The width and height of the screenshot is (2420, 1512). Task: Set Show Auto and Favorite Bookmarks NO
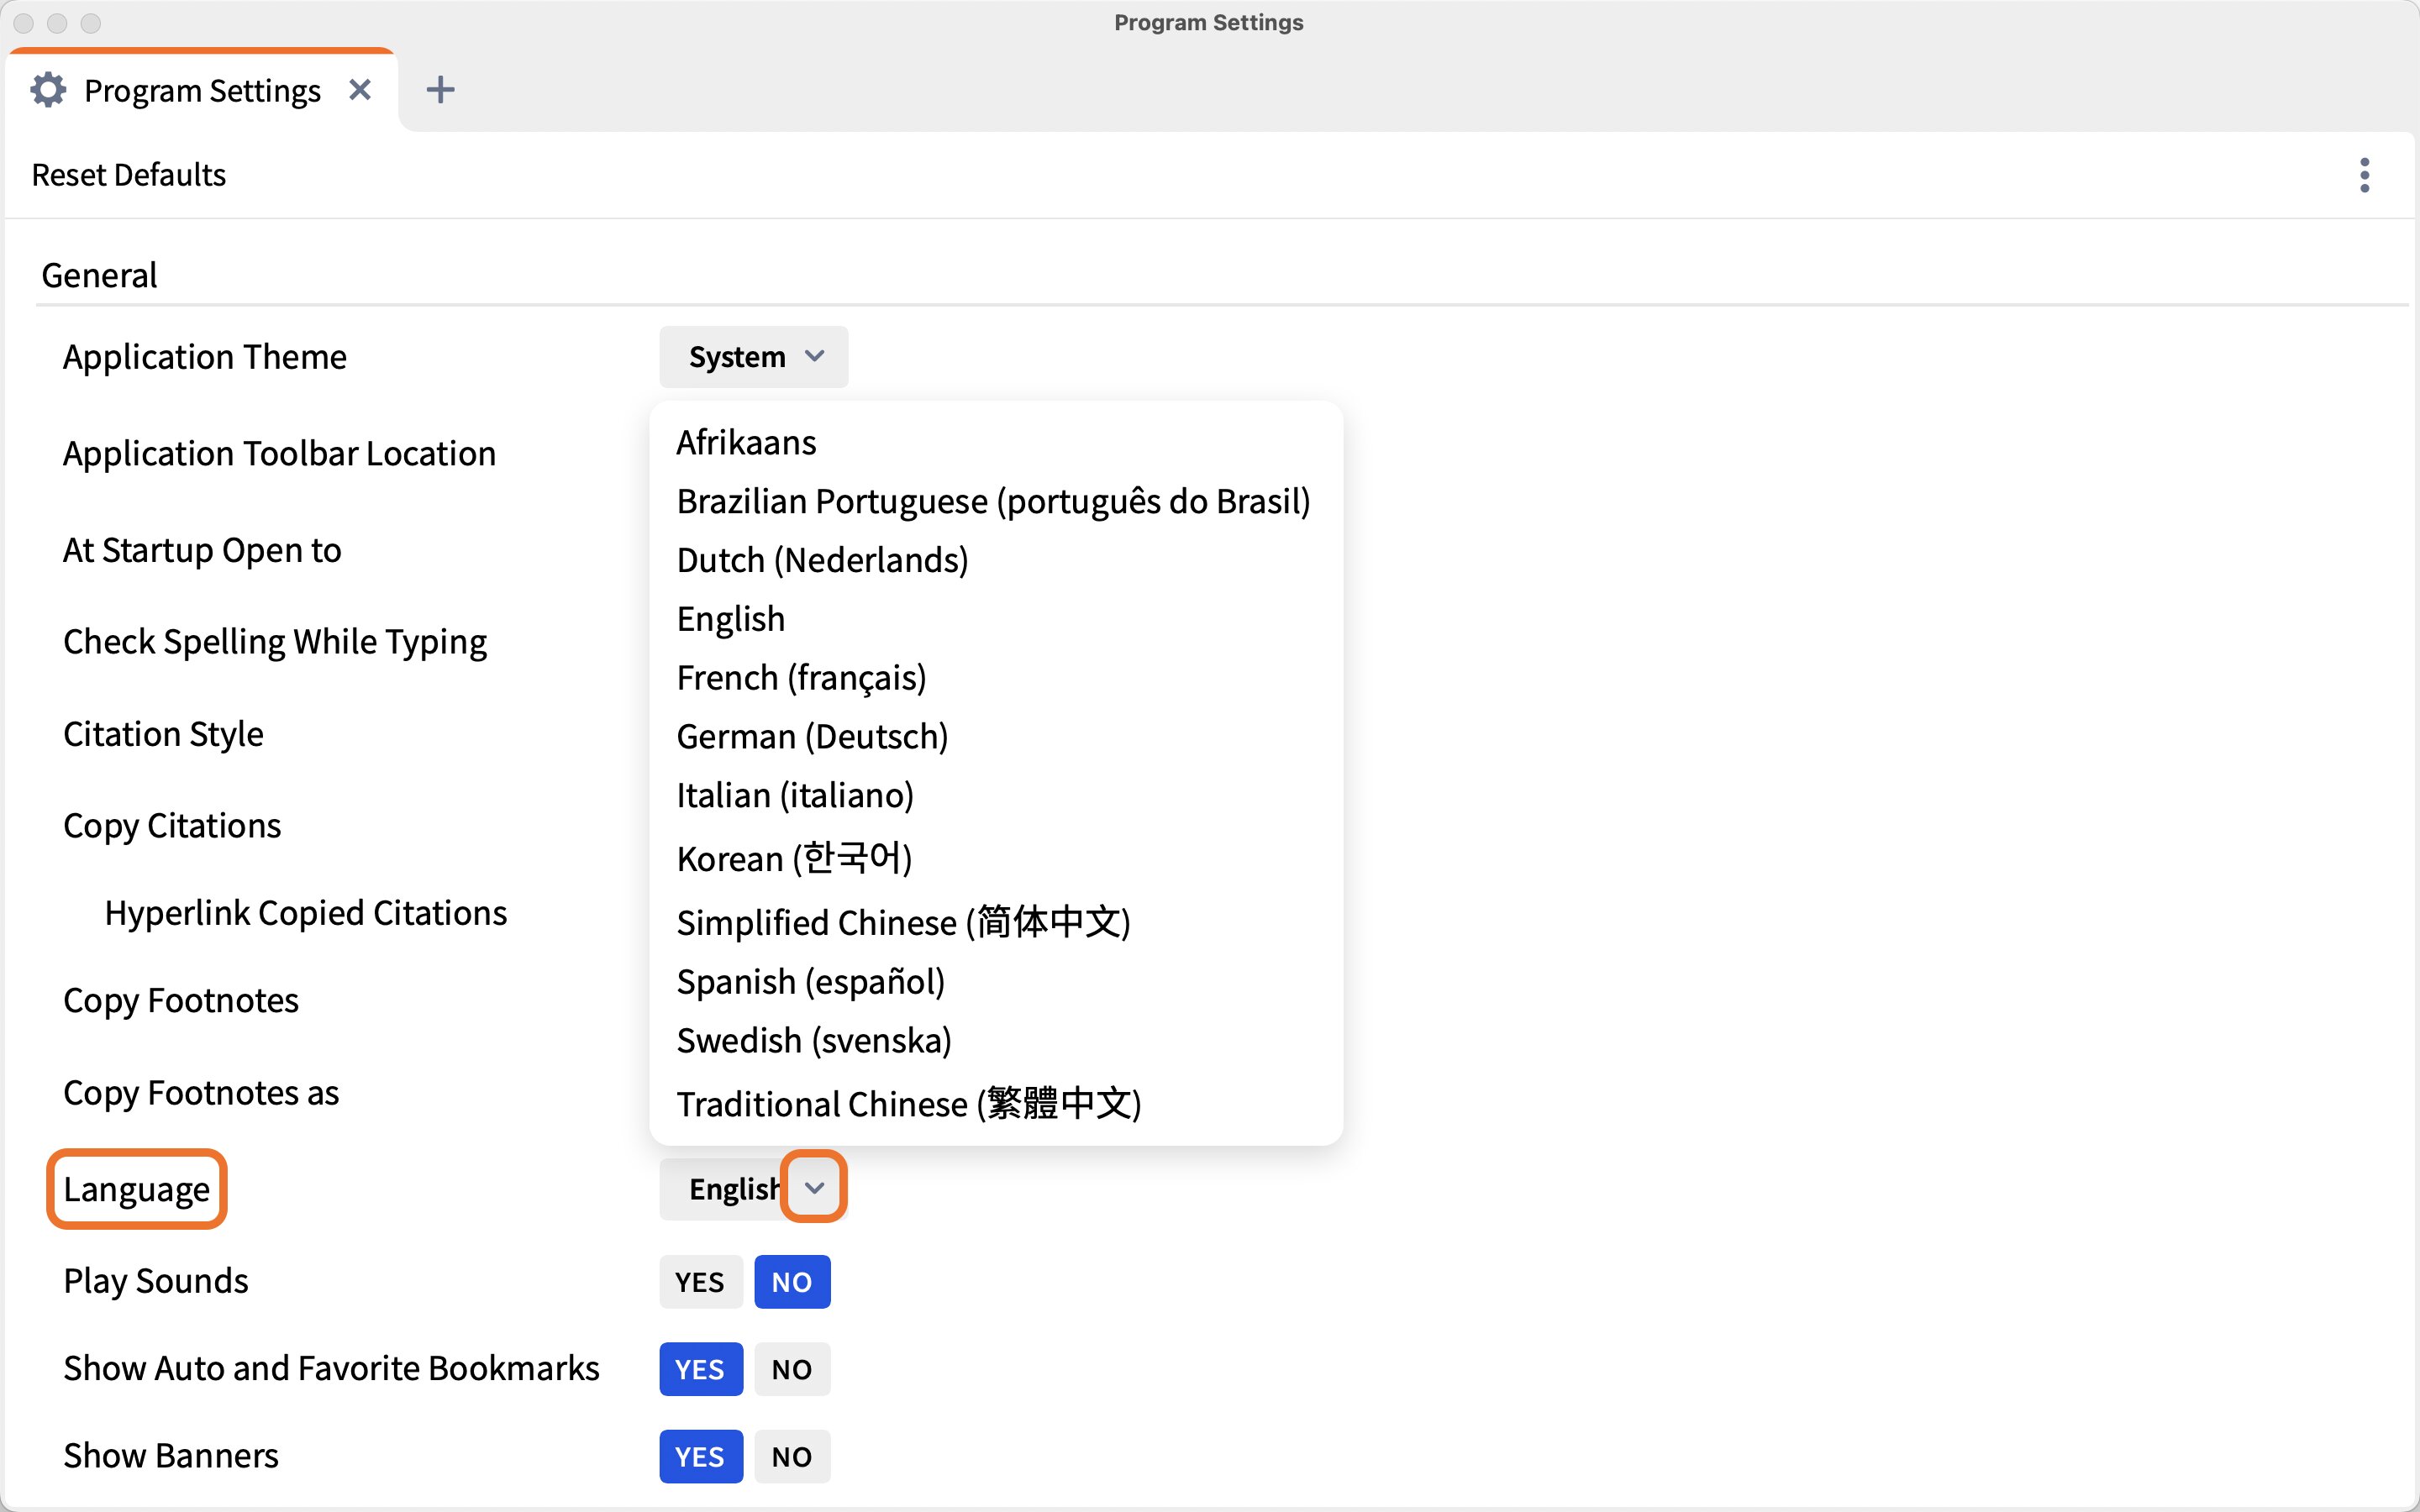[x=792, y=1369]
